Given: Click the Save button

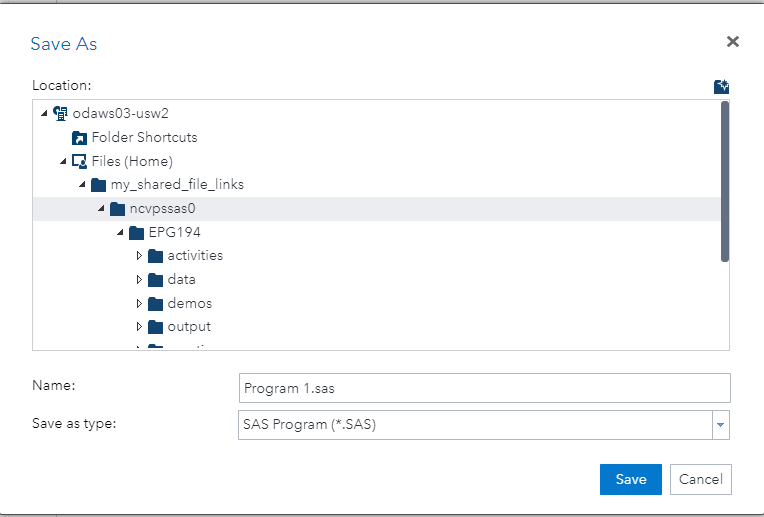Looking at the screenshot, I should click(x=630, y=479).
